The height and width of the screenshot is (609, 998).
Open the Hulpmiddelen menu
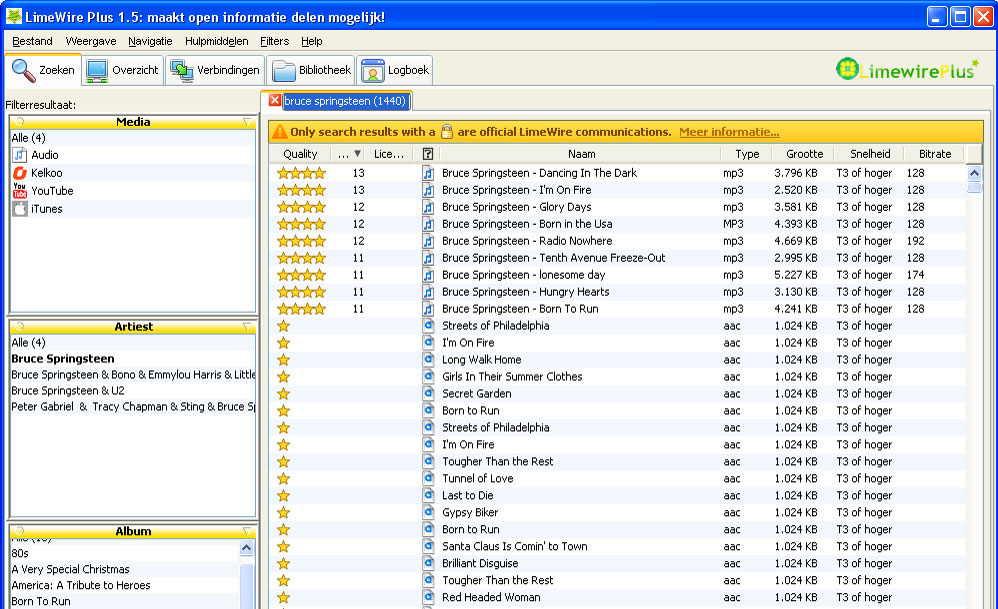pyautogui.click(x=216, y=41)
